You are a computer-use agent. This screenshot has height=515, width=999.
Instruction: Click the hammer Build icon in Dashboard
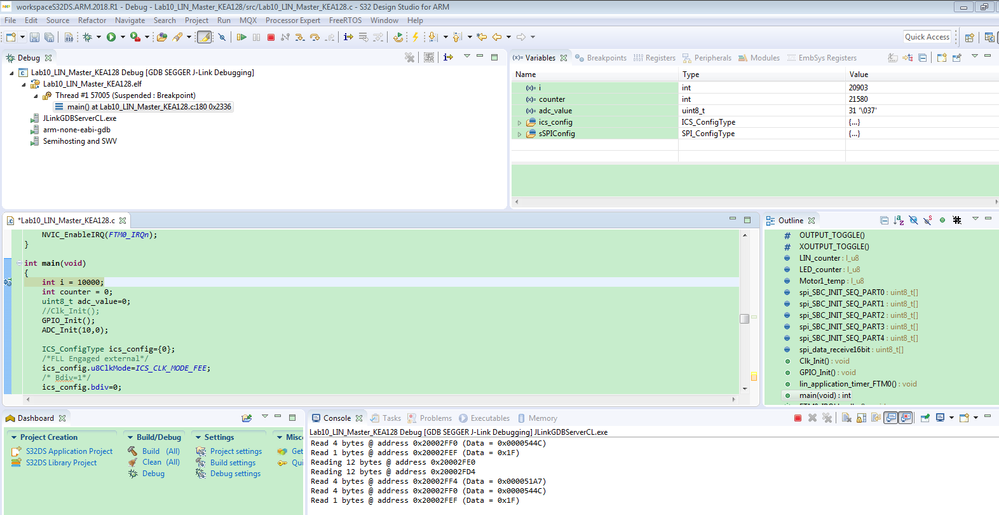pos(132,451)
